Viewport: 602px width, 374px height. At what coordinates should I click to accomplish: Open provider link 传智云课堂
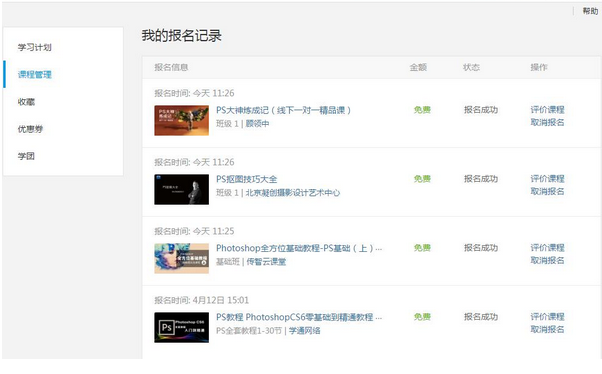266,262
